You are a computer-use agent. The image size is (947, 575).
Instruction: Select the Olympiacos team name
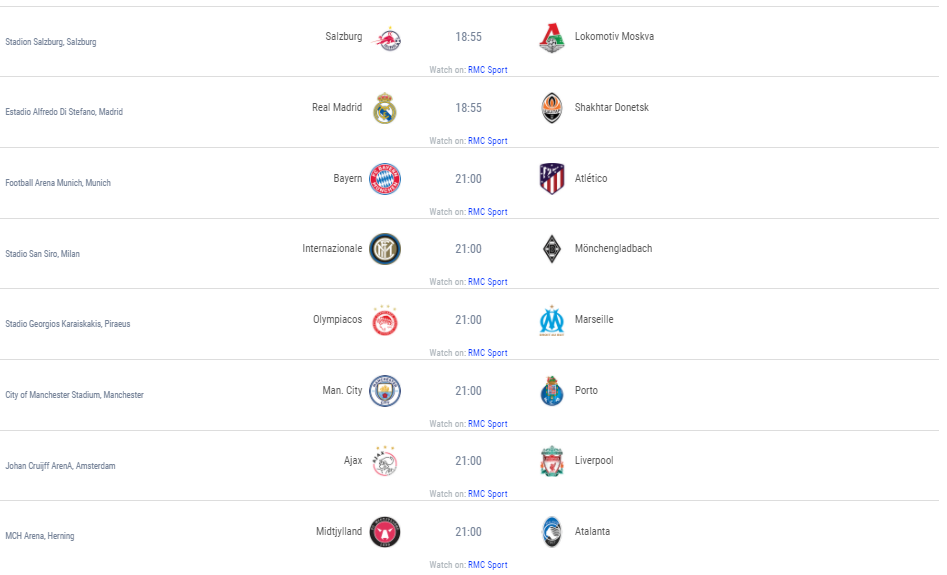(x=338, y=320)
